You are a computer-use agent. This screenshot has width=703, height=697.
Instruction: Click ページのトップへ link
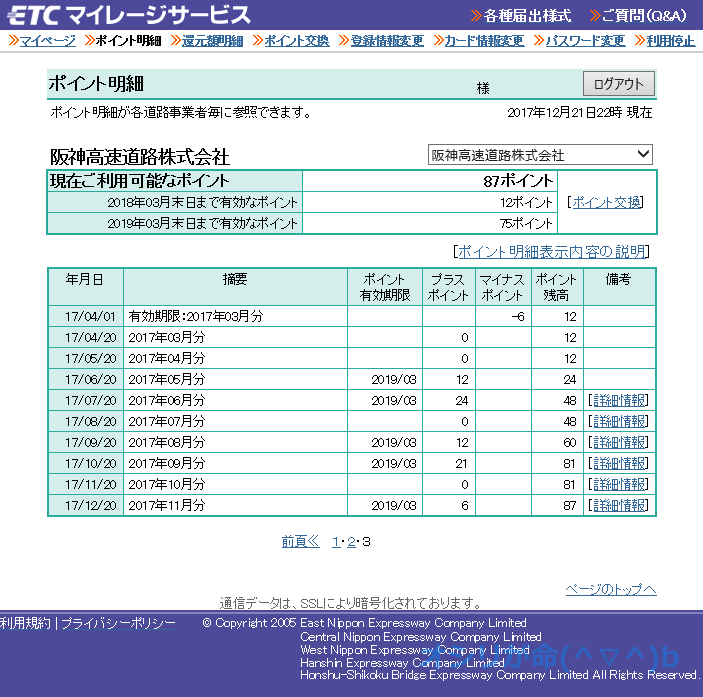coord(611,589)
